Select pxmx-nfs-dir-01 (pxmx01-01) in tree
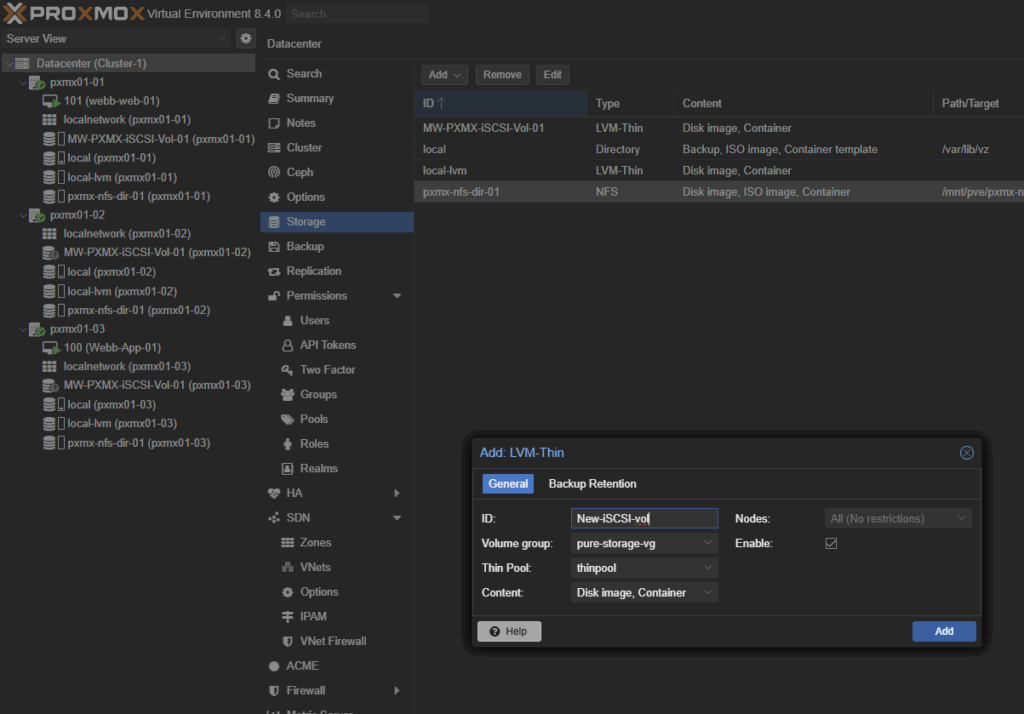 (x=138, y=196)
